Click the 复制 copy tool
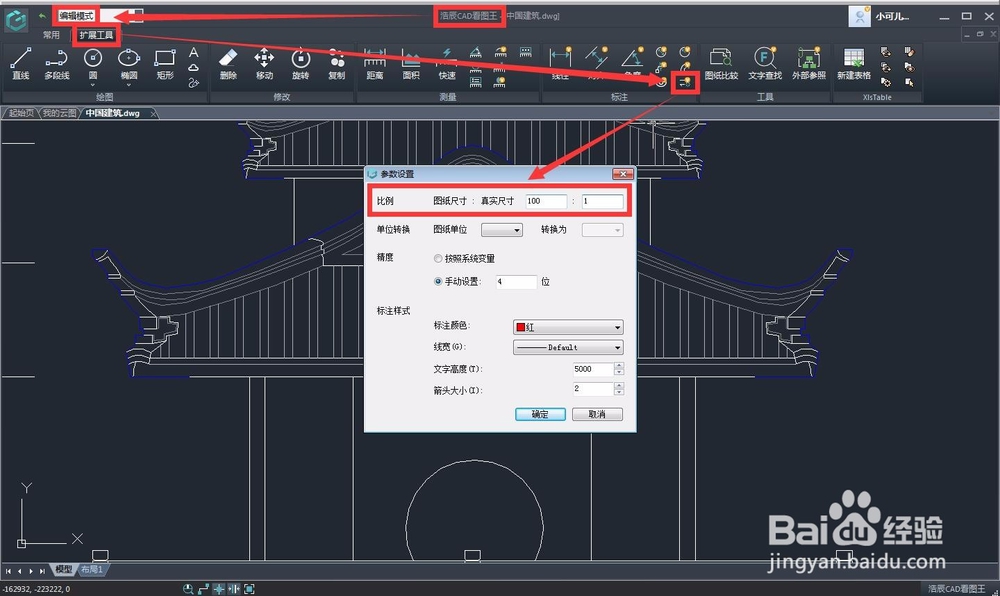Image resolution: width=1000 pixels, height=596 pixels. click(337, 64)
